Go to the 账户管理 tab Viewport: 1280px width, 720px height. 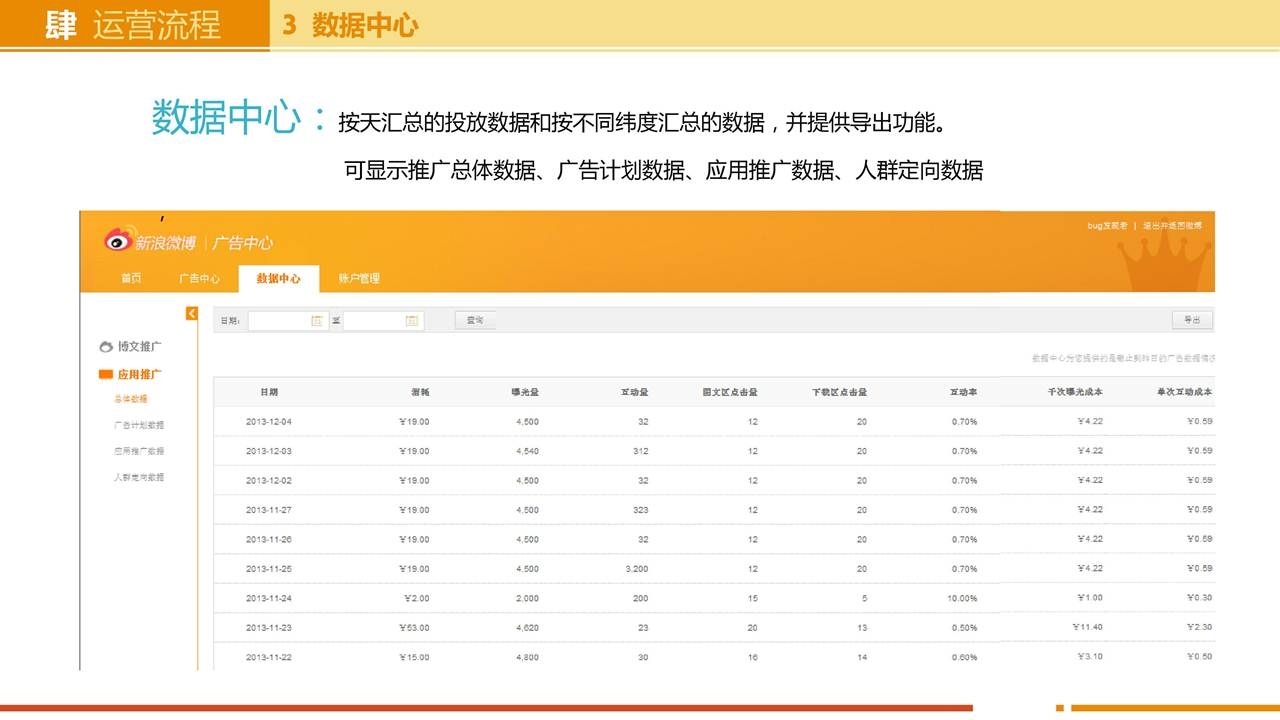pos(359,278)
